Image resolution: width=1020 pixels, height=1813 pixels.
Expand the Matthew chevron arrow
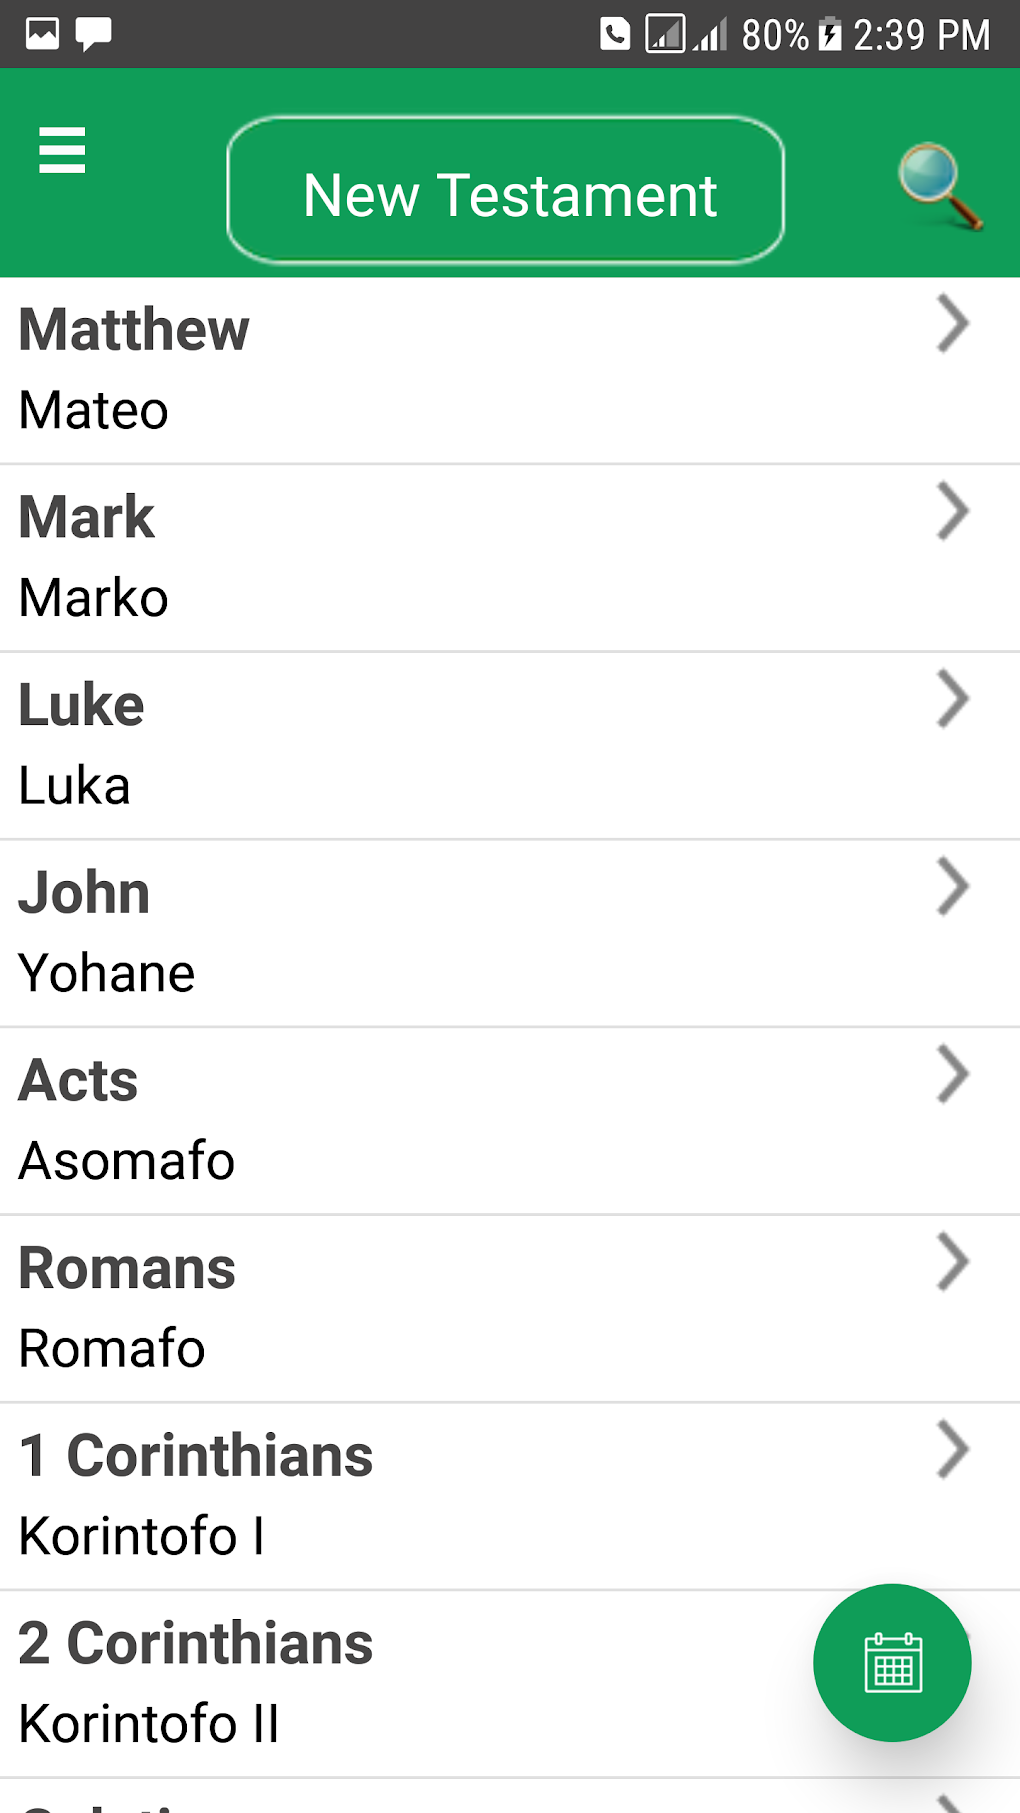point(953,324)
